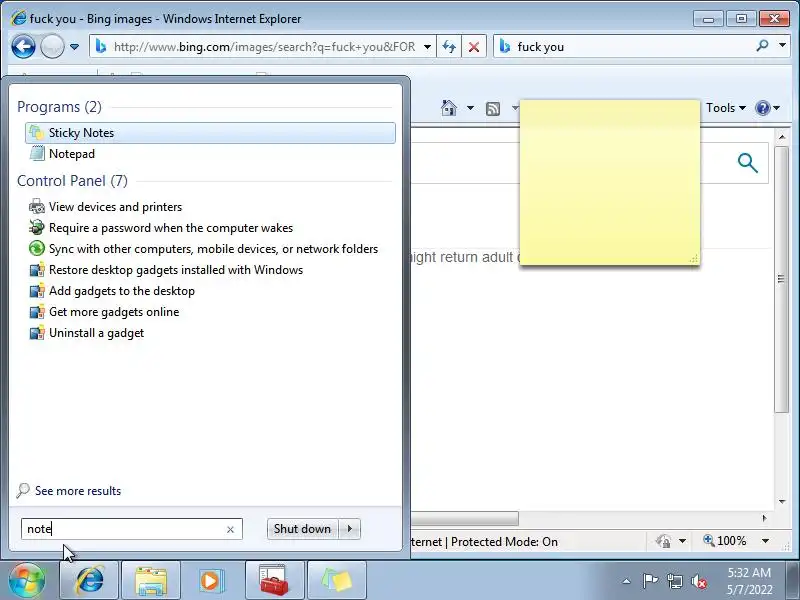800x600 pixels.
Task: Go back in Internet Explorer
Action: click(23, 47)
